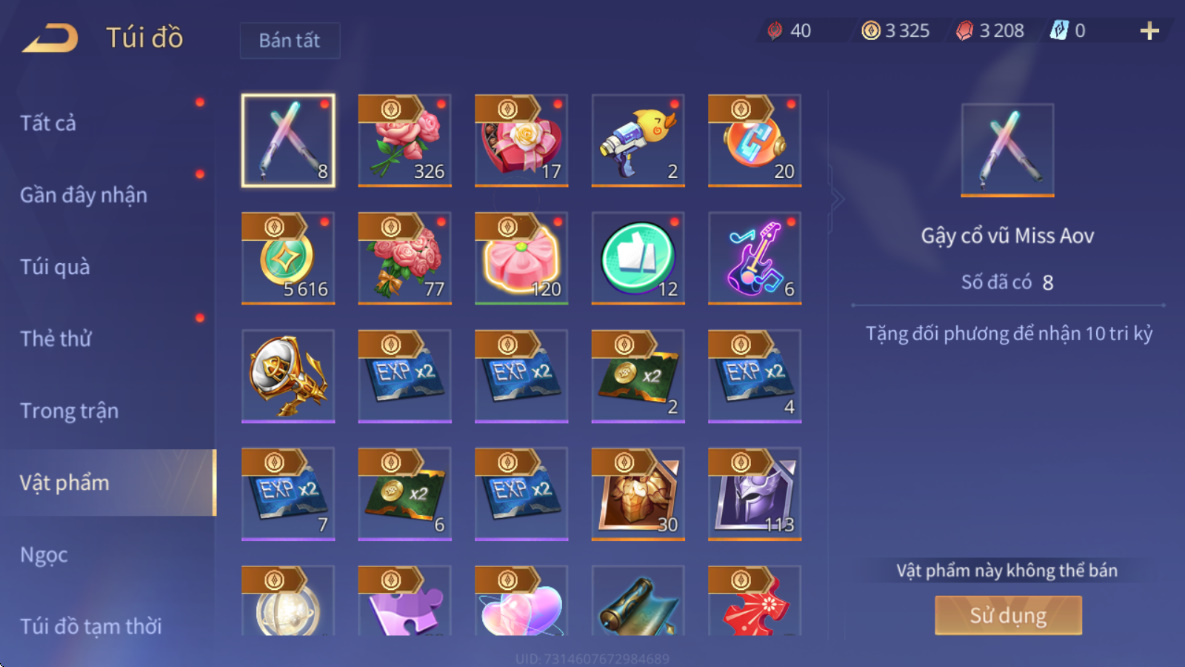Open the Ngọc category tab

[44, 554]
